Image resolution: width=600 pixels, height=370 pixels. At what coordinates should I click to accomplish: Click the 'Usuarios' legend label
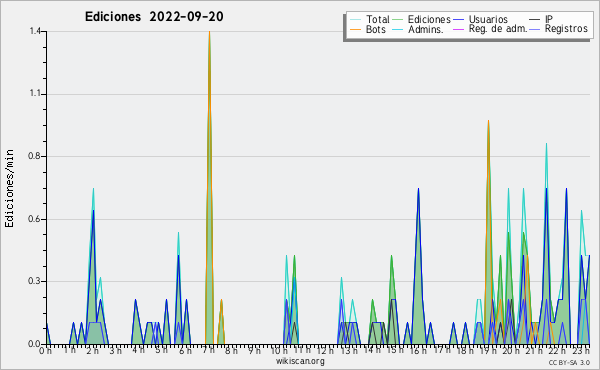(488, 19)
